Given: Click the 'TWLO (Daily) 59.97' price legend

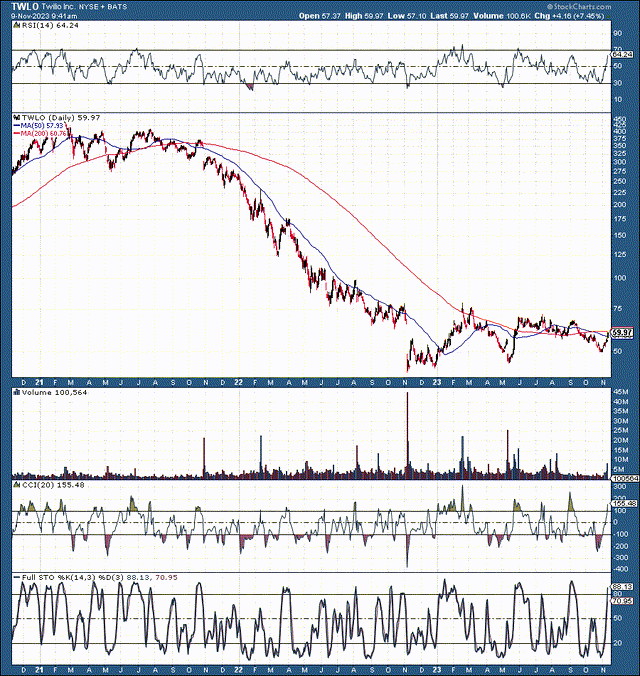Looking at the screenshot, I should click(x=61, y=117).
